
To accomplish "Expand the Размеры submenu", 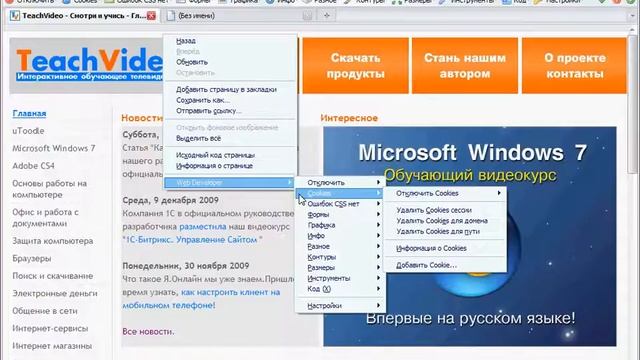I will (x=340, y=267).
